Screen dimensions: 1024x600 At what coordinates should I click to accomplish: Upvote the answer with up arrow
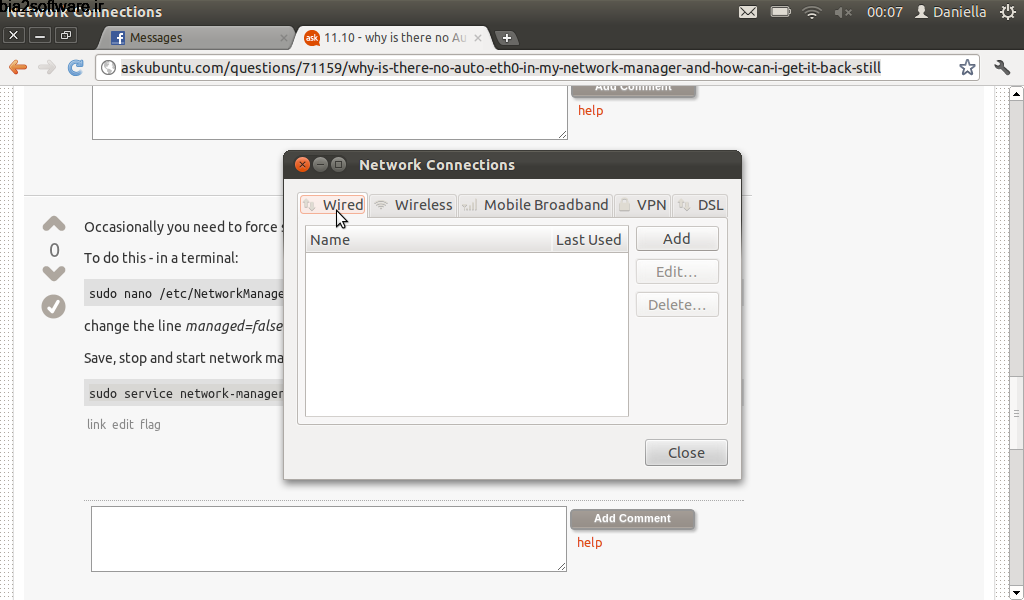pos(54,224)
